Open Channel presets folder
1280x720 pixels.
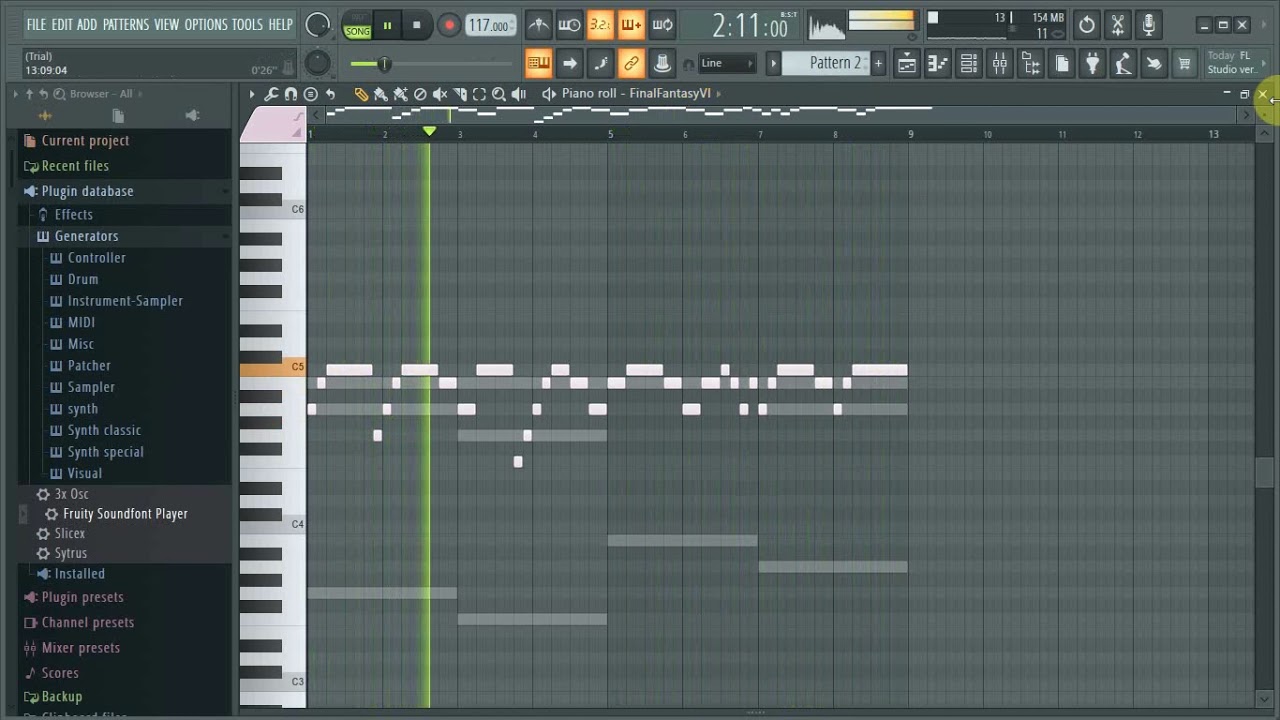pos(87,622)
